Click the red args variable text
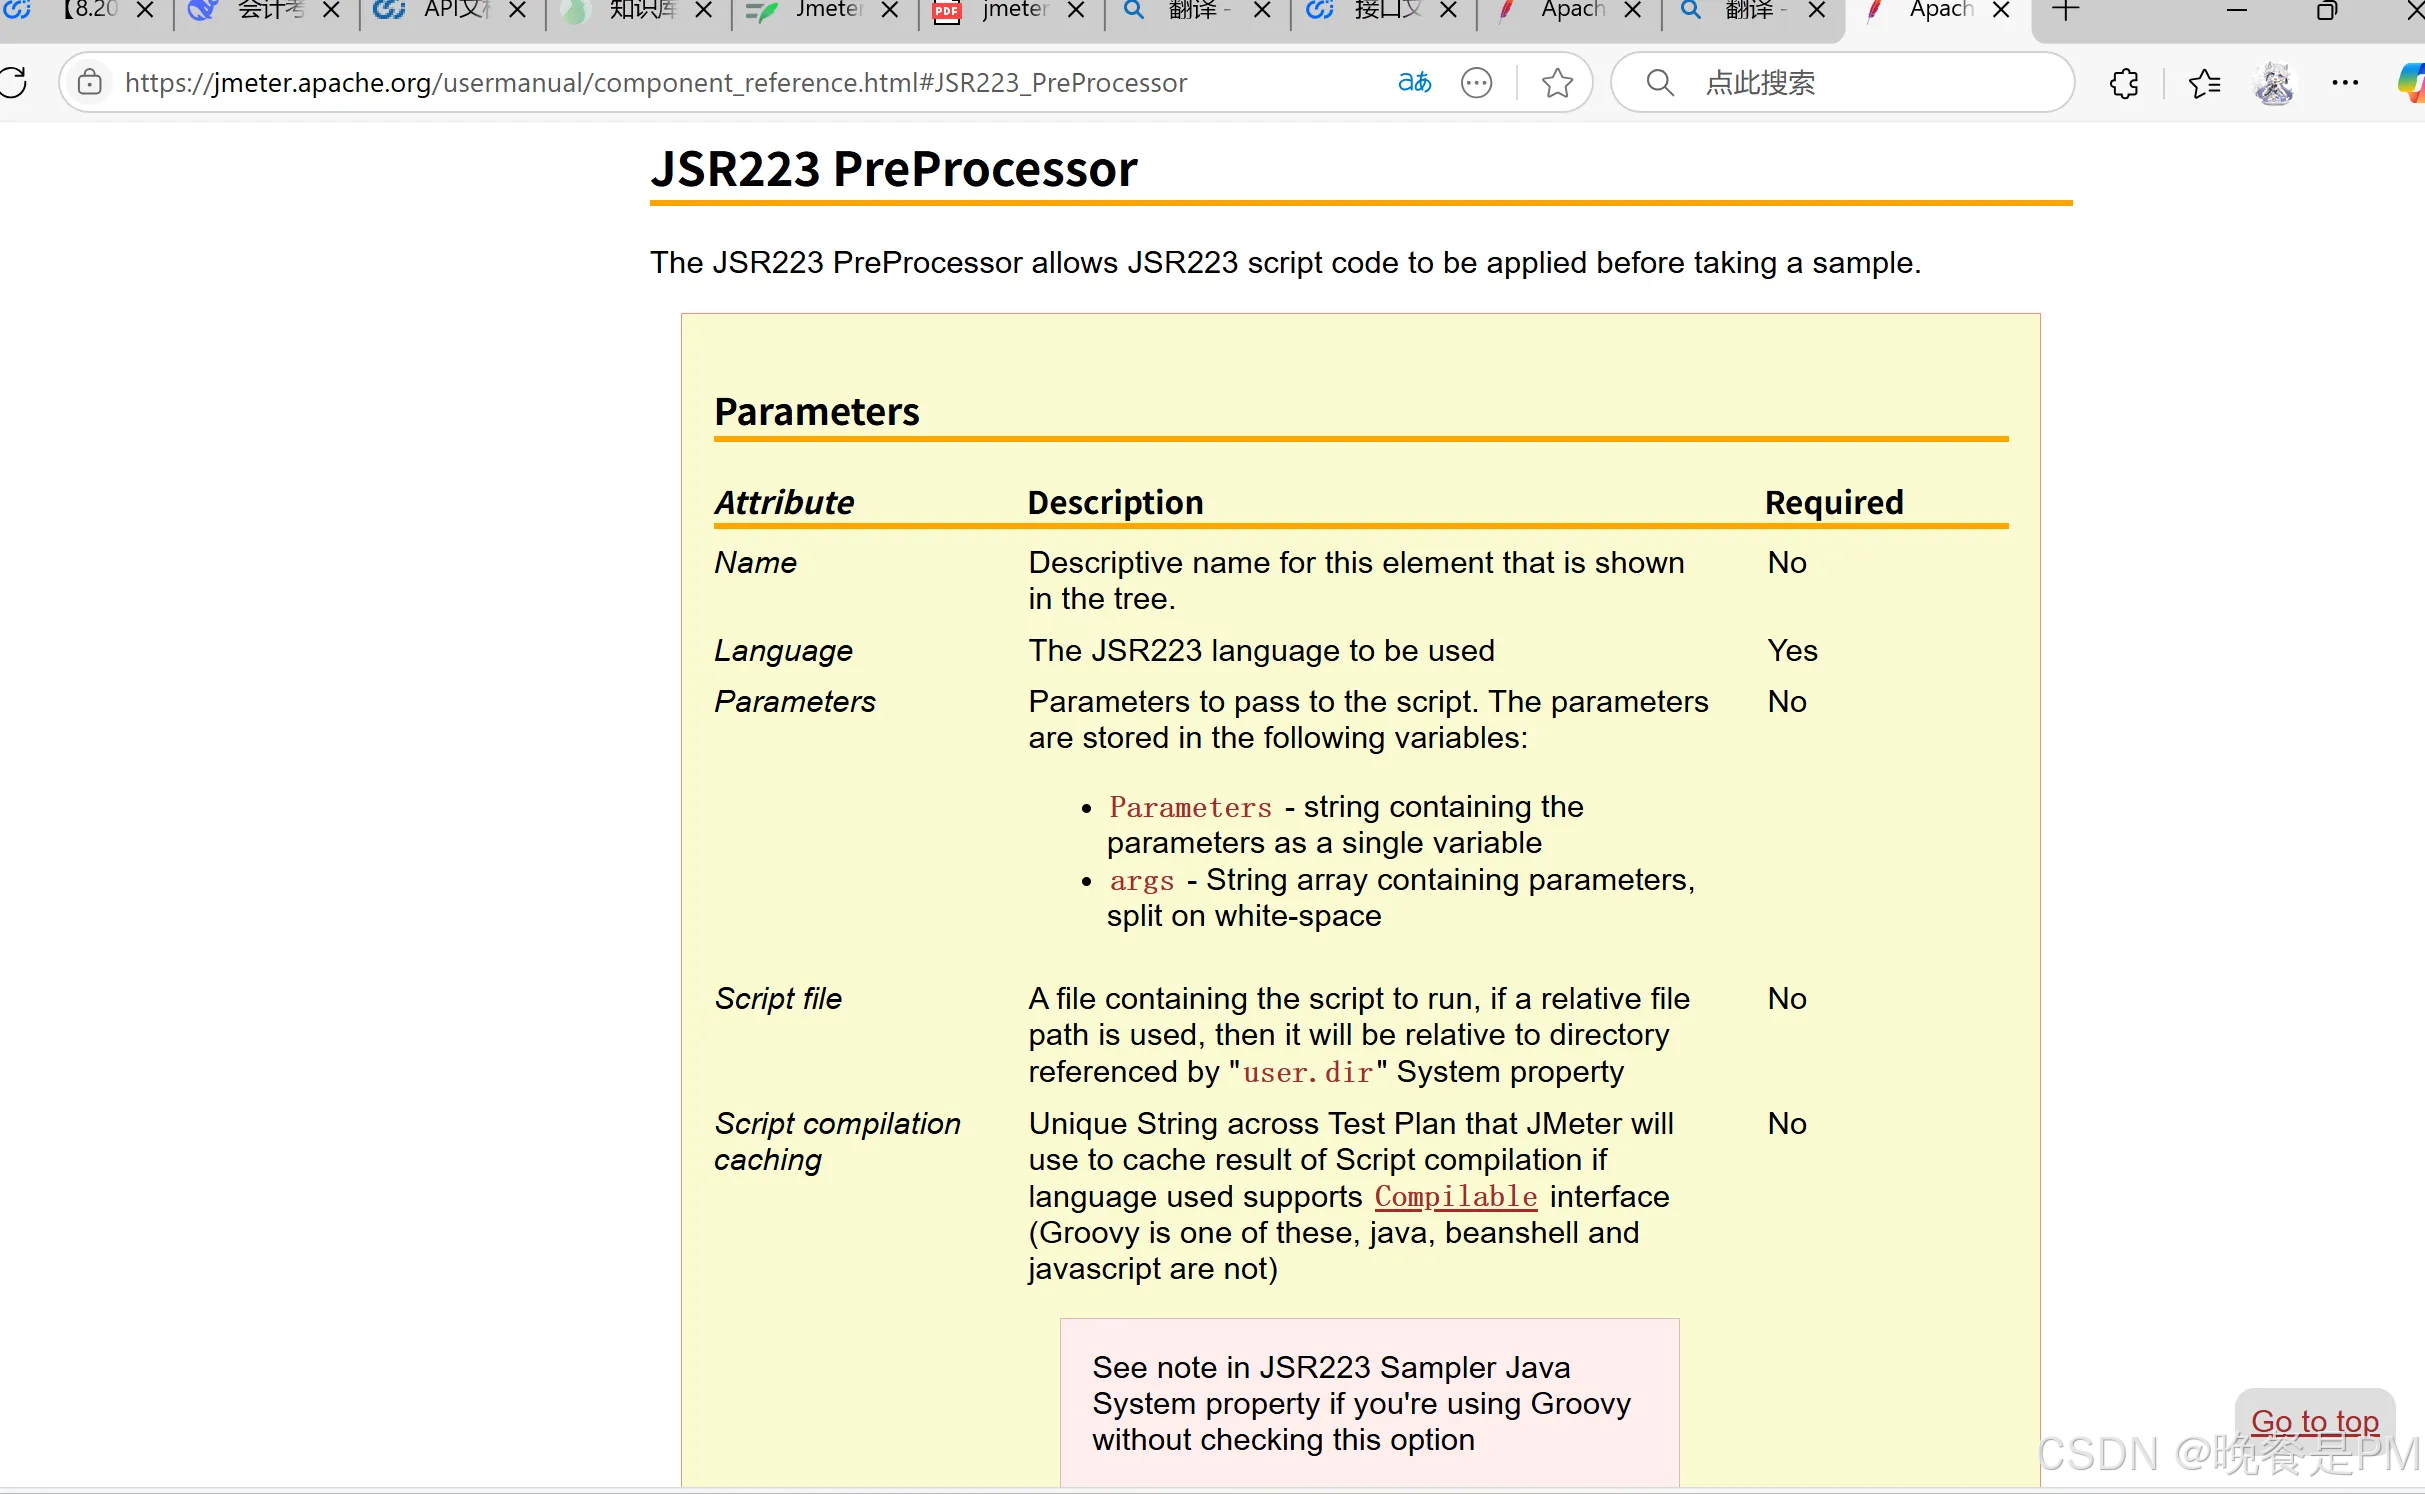Viewport: 2425px width, 1494px height. click(x=1141, y=881)
